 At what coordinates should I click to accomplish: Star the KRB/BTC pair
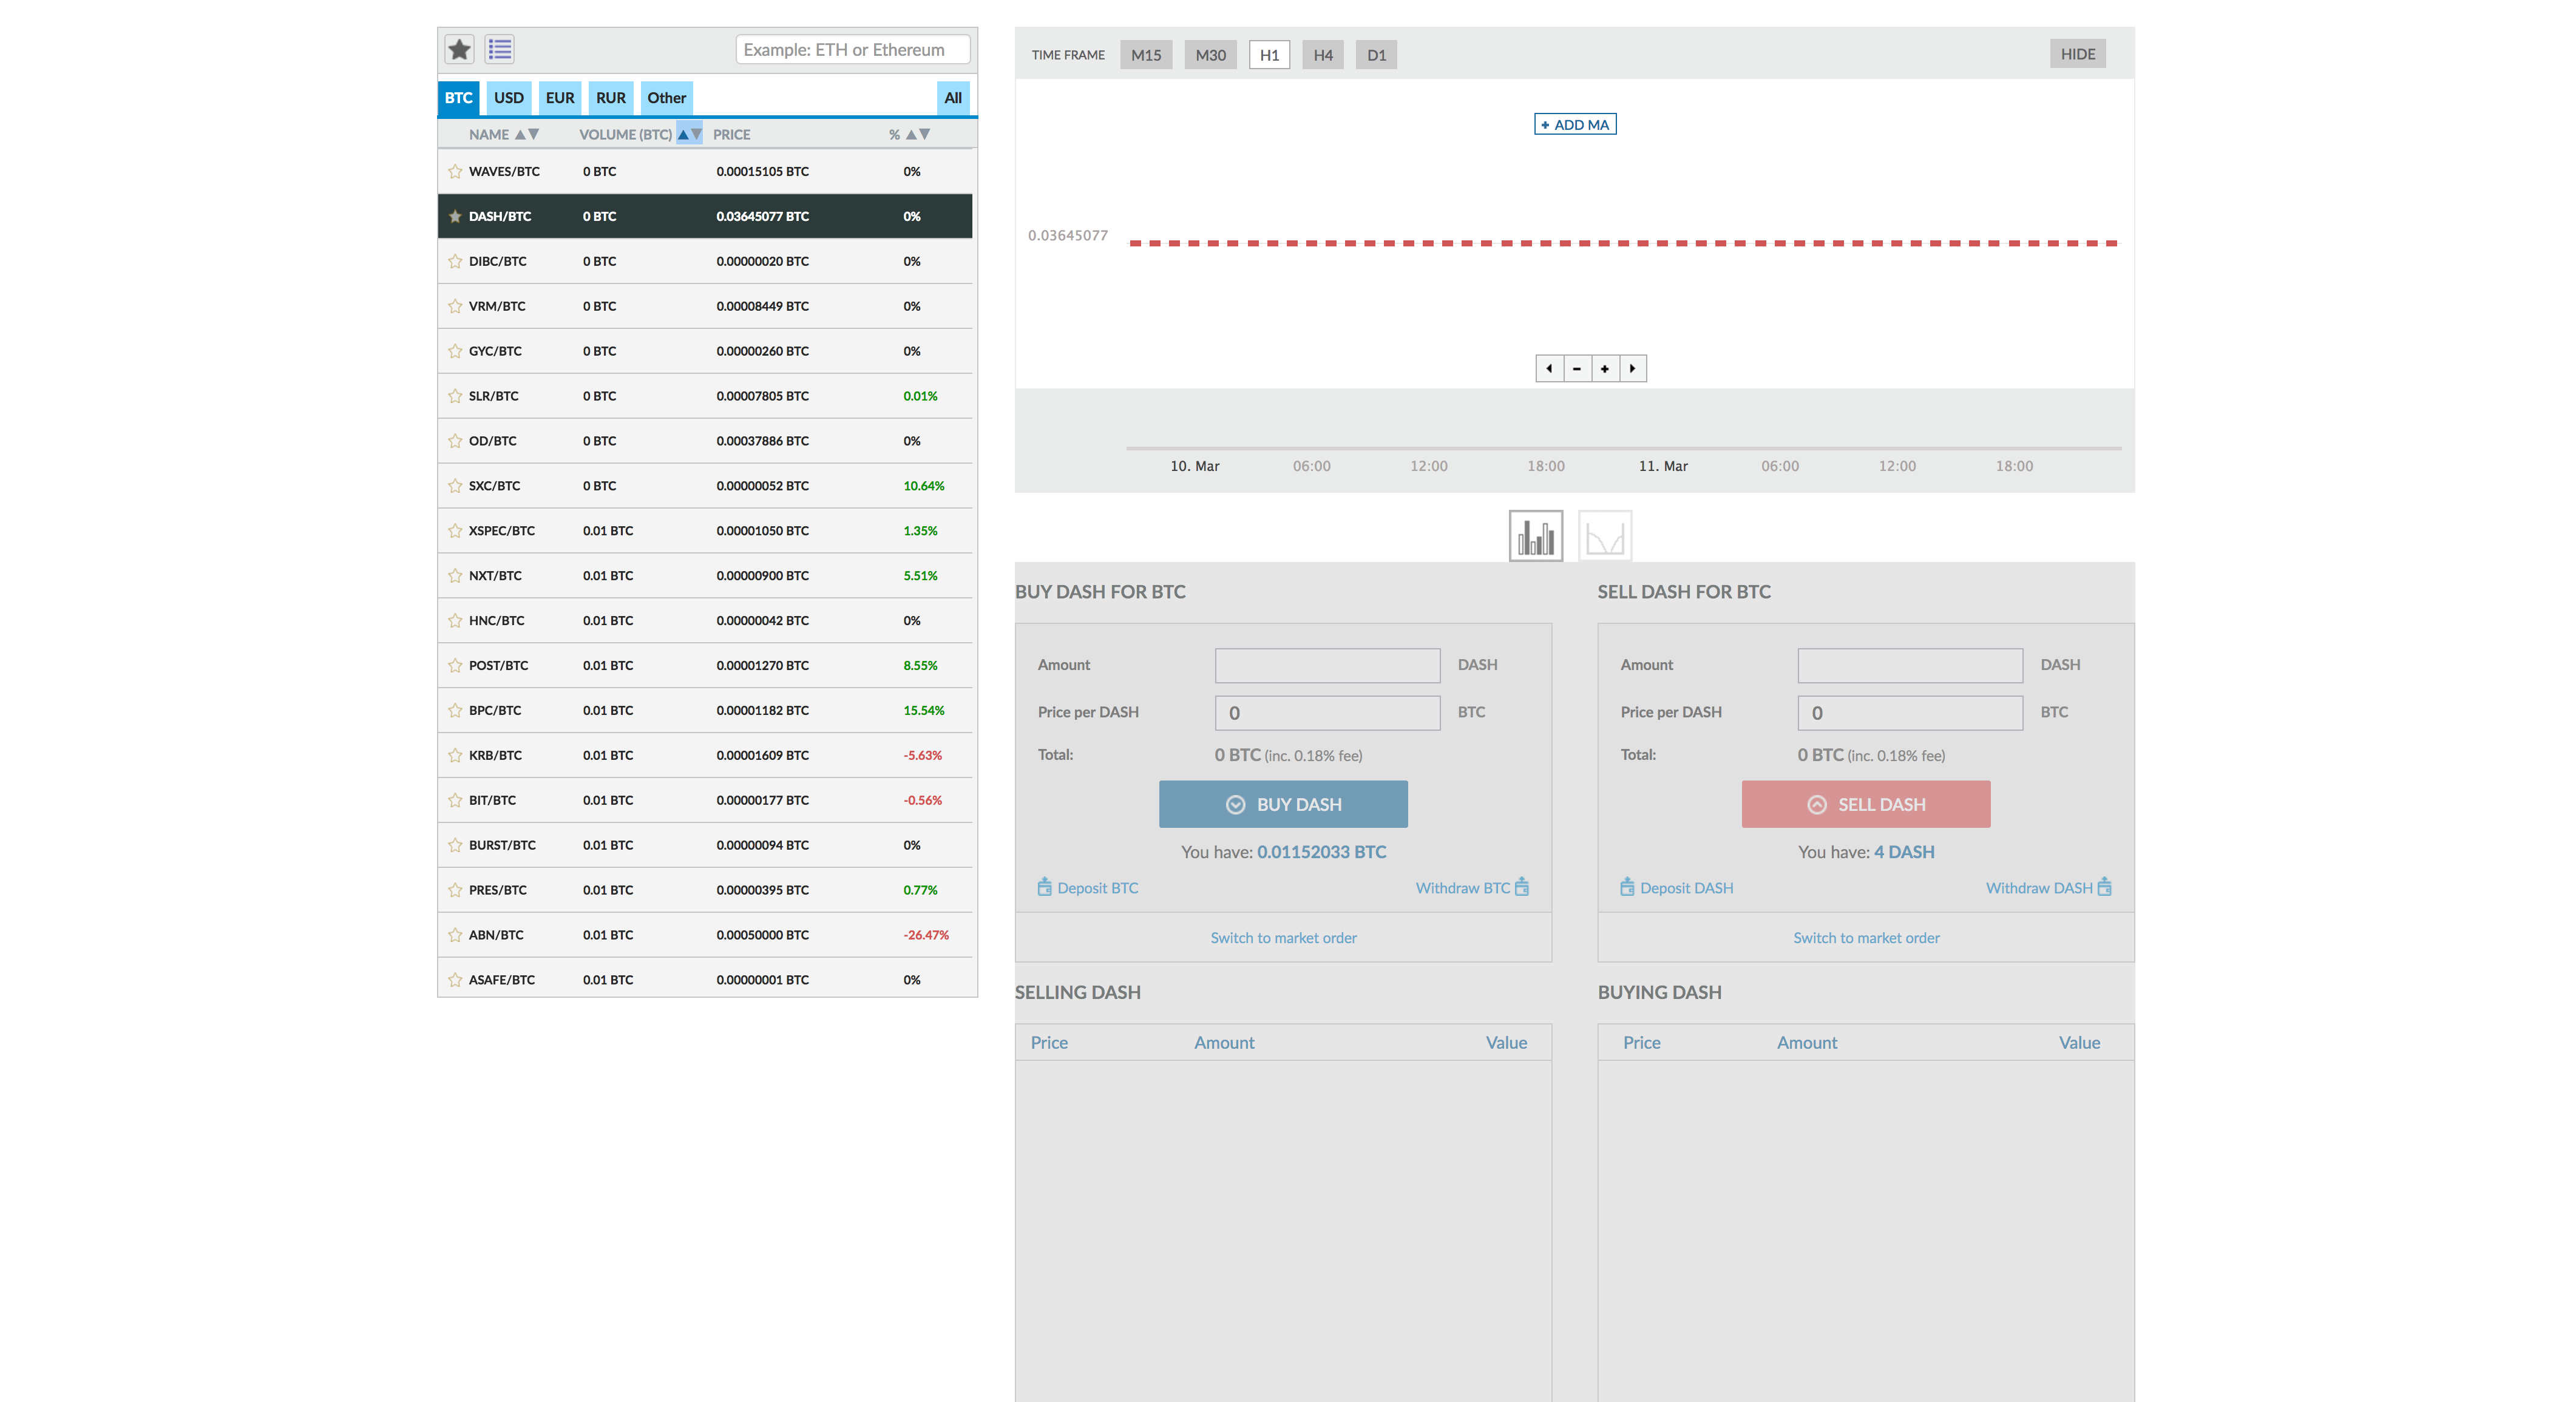455,755
